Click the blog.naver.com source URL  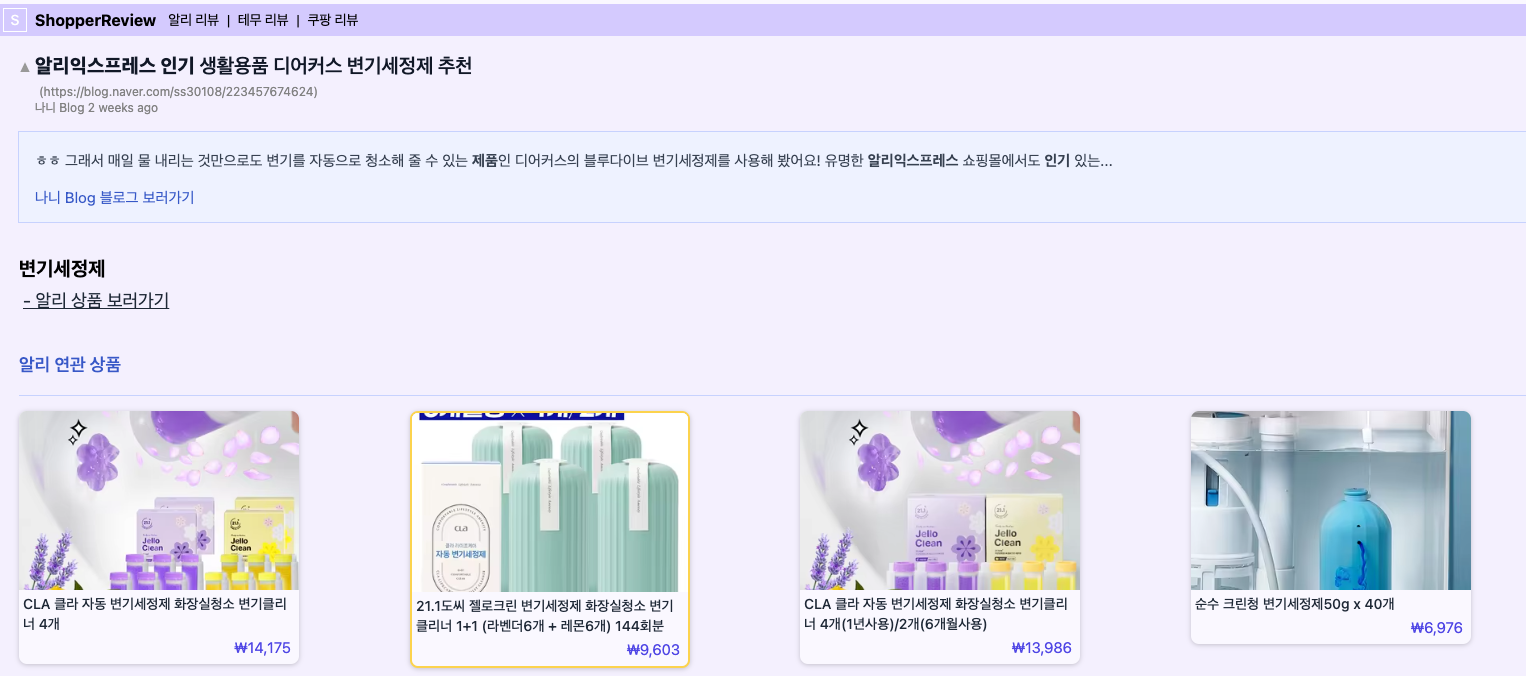pyautogui.click(x=178, y=92)
